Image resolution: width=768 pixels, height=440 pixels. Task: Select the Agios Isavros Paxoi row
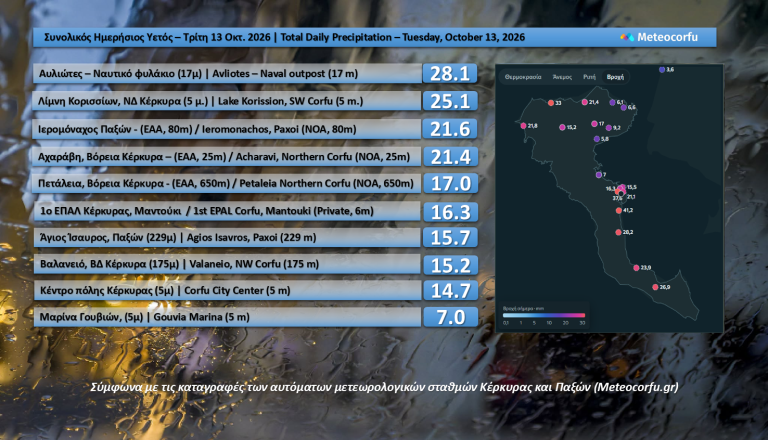(227, 237)
